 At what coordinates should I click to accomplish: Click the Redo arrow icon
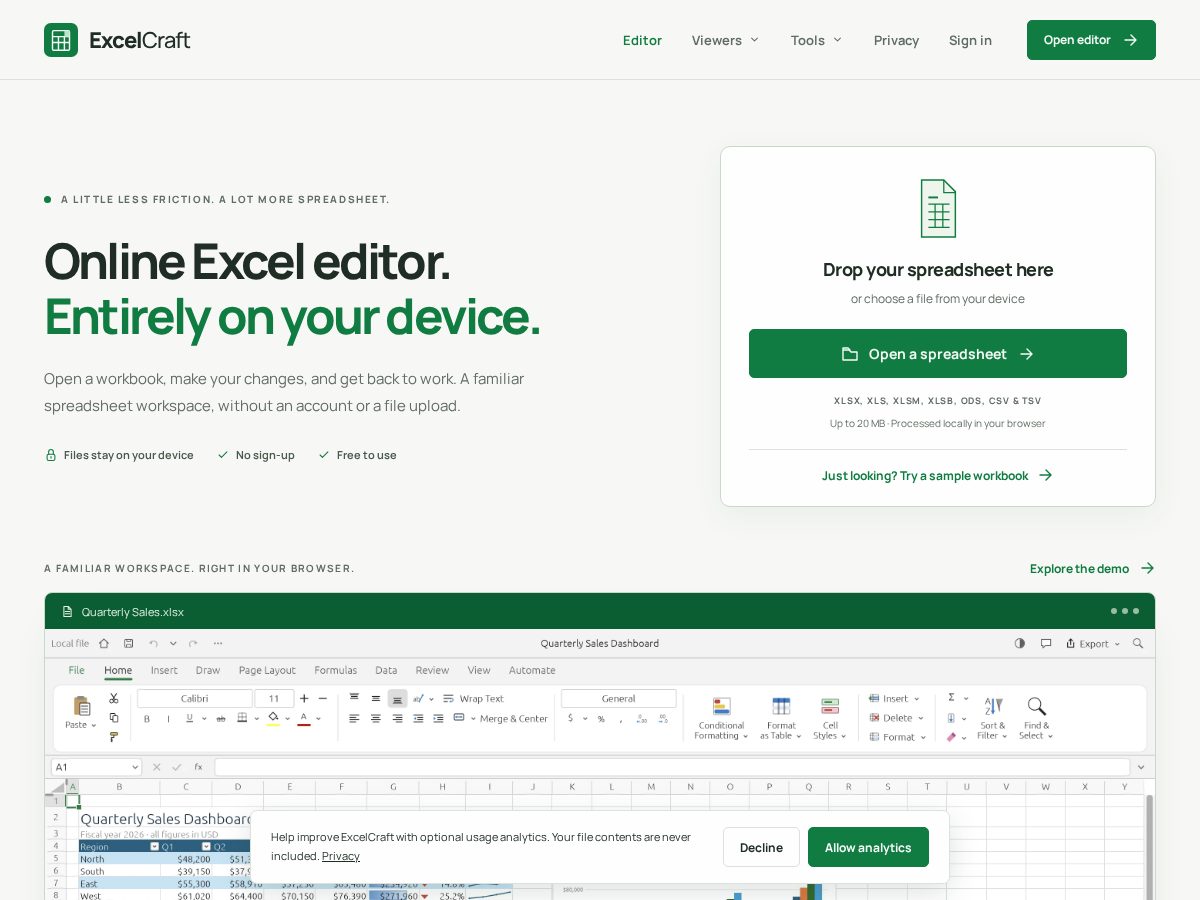[x=193, y=643]
